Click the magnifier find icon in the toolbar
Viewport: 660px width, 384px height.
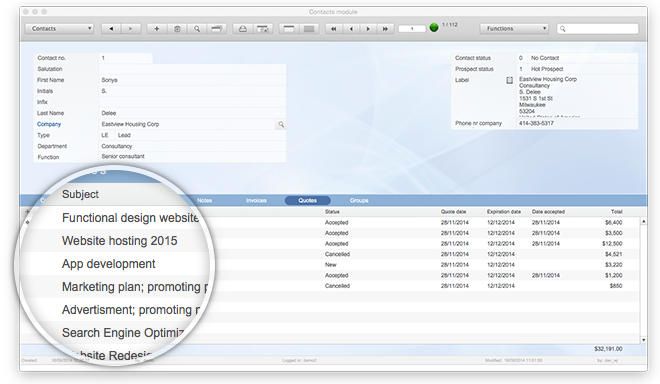[197, 29]
